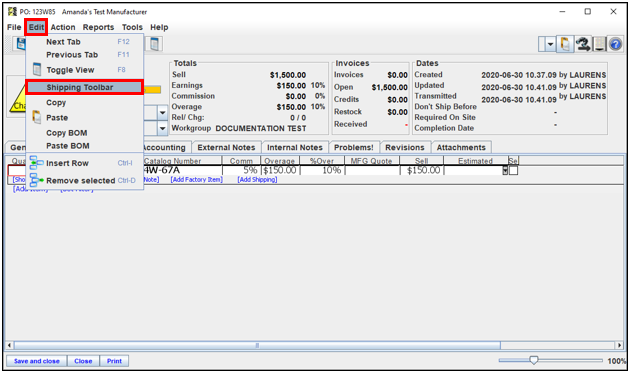Click the Save and close button
The image size is (630, 375).
tap(37, 361)
